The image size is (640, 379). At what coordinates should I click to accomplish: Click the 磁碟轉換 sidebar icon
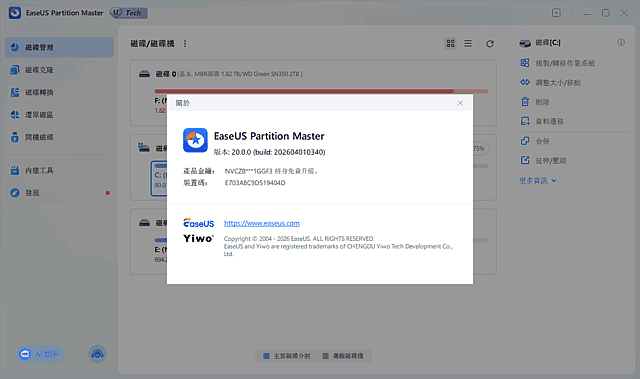pyautogui.click(x=15, y=92)
